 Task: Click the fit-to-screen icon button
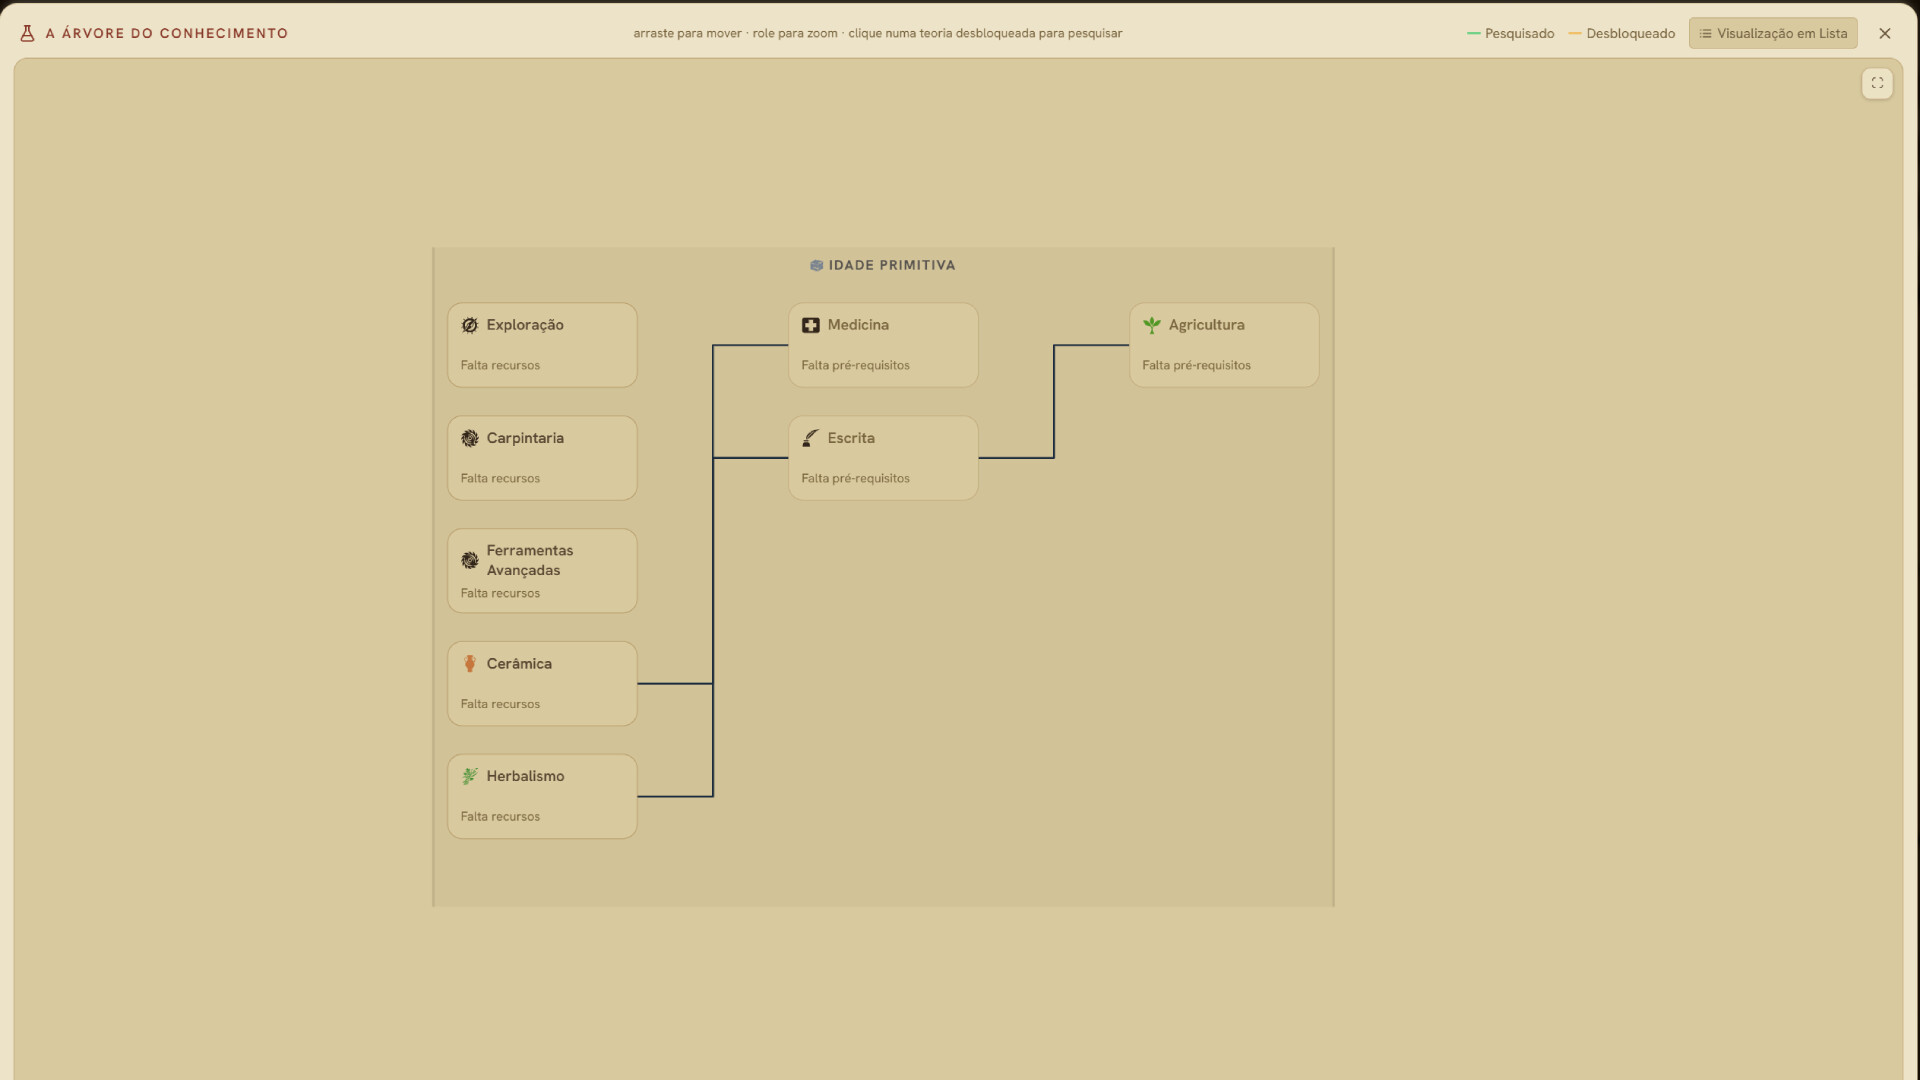click(1877, 83)
